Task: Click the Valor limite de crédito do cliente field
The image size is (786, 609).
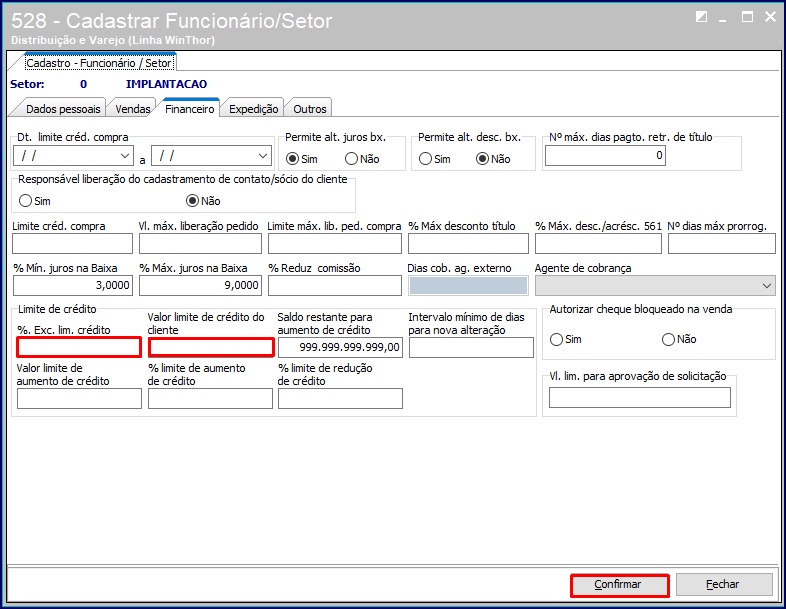Action: coord(211,347)
